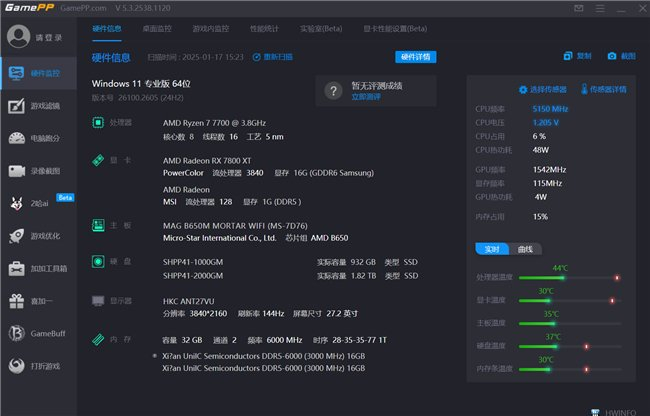The image size is (650, 416).
Task: Click the question mark score icon
Action: click(x=333, y=91)
